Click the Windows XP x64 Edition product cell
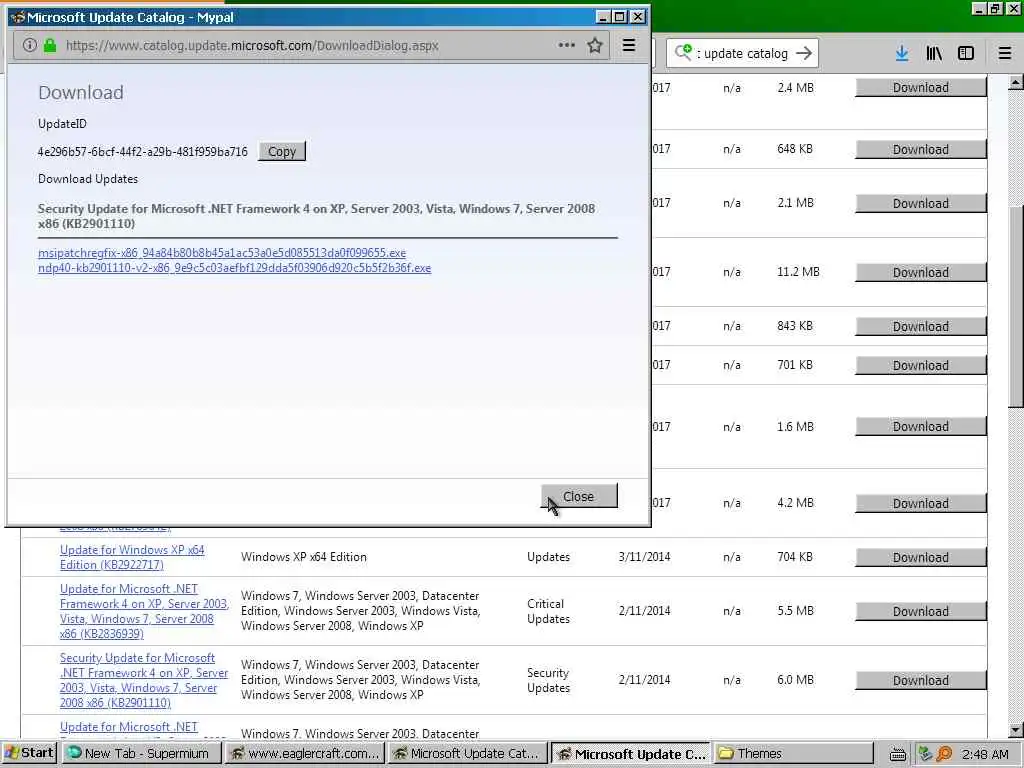1024x768 pixels. [x=304, y=557]
